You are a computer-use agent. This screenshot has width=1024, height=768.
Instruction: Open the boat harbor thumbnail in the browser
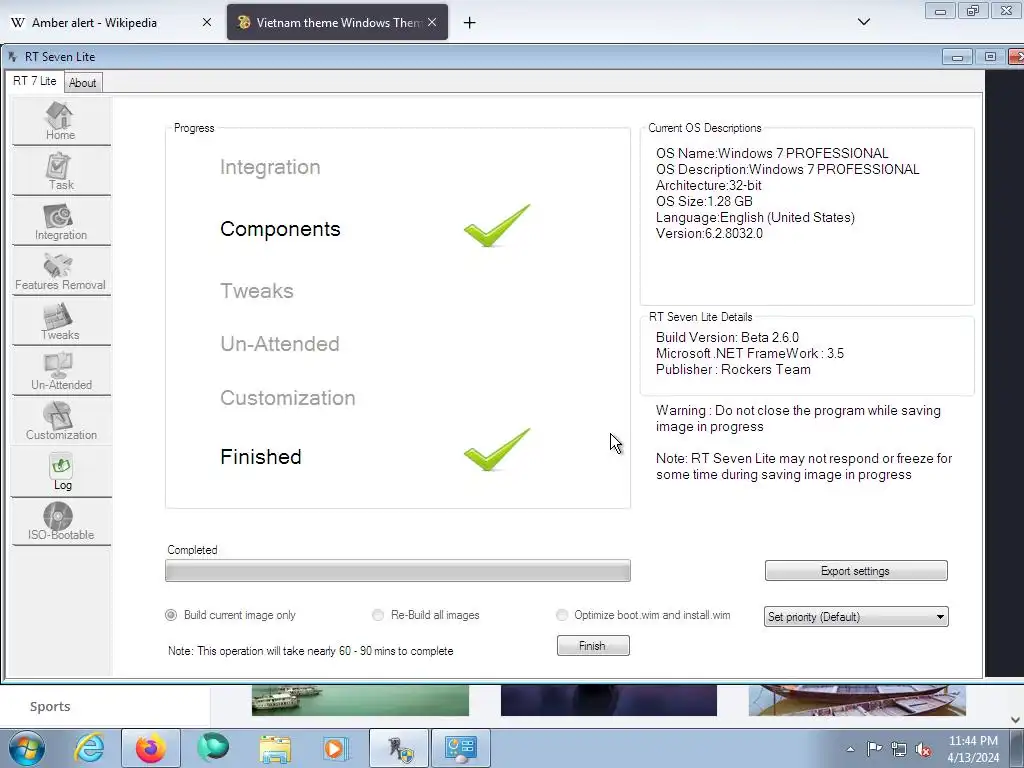pos(360,700)
